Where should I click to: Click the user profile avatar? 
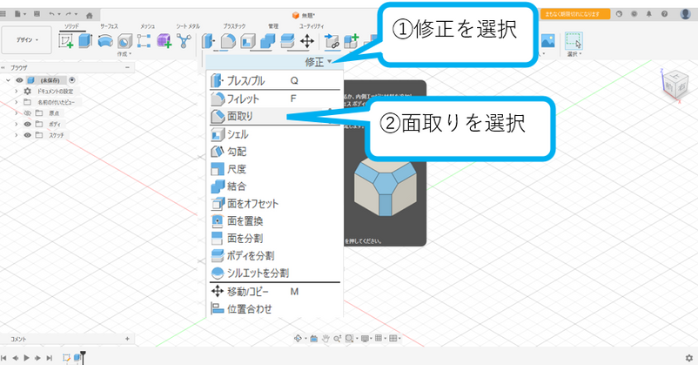click(x=686, y=14)
